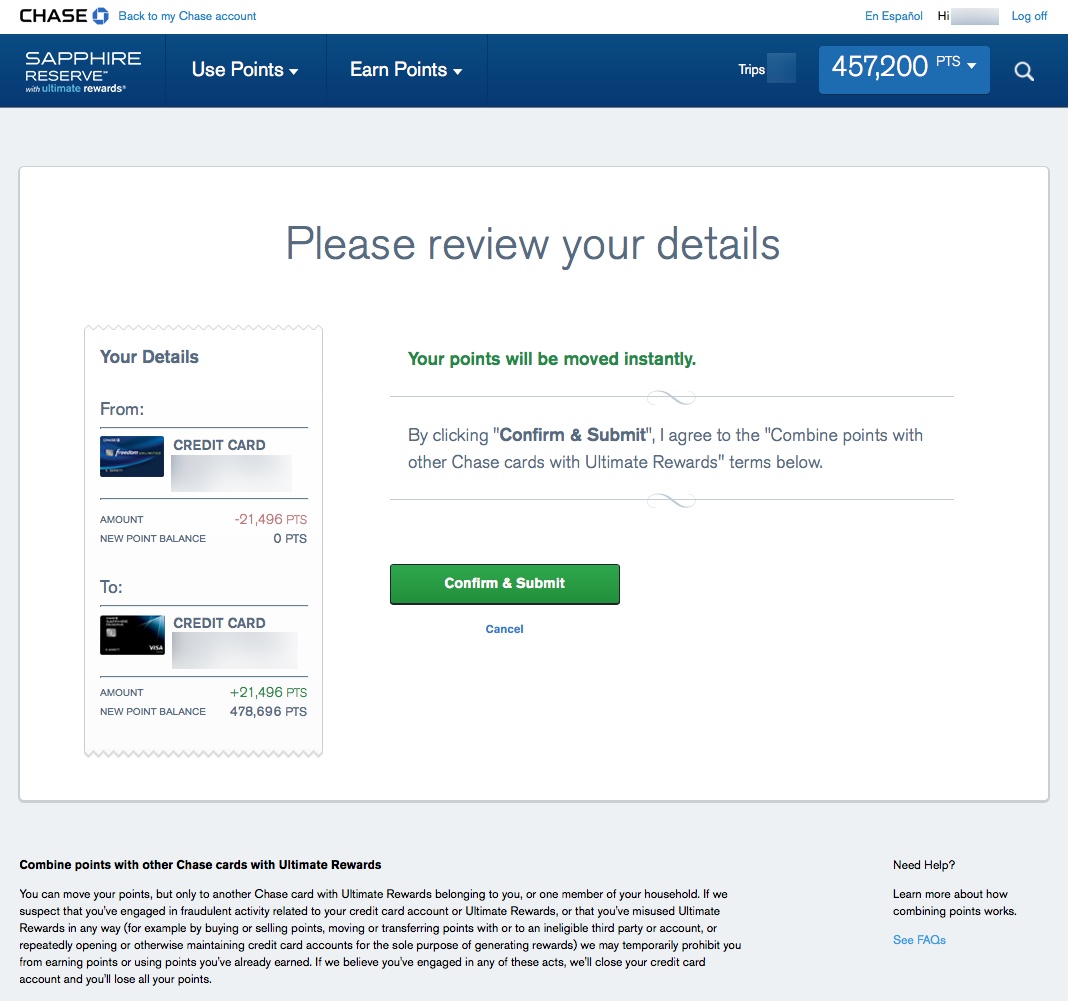Open the See FAQs link
Viewport: 1068px width, 1001px height.
(x=919, y=940)
